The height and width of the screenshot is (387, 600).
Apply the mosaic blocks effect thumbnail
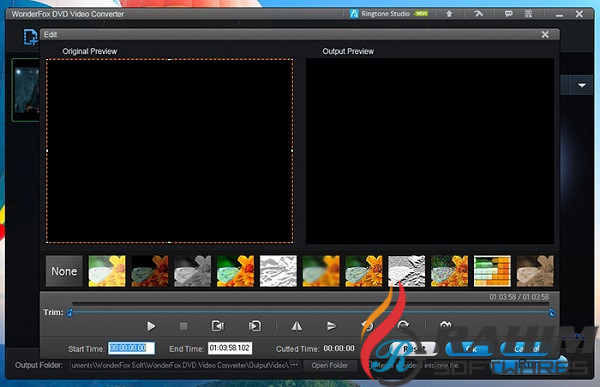coord(492,271)
